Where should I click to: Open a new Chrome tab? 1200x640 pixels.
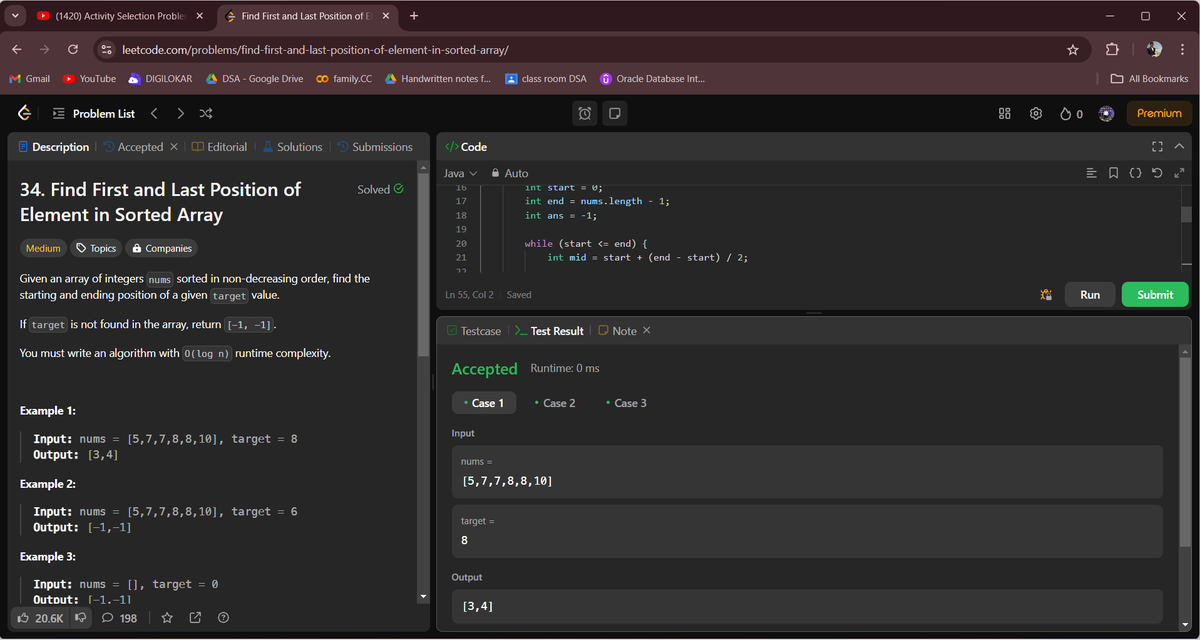(x=414, y=16)
